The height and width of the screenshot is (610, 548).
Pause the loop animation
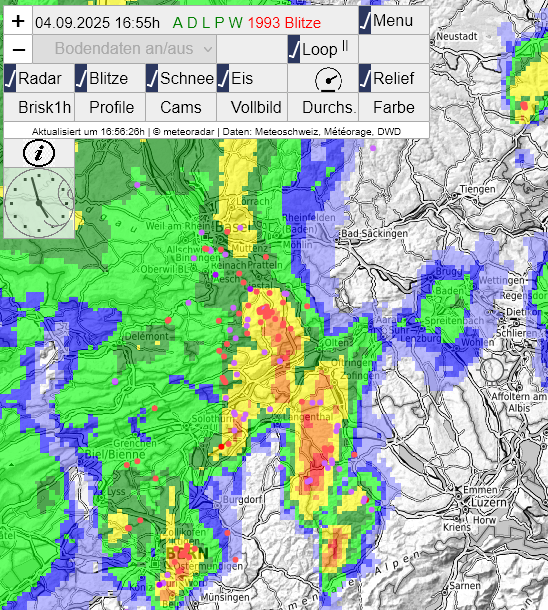click(x=323, y=49)
